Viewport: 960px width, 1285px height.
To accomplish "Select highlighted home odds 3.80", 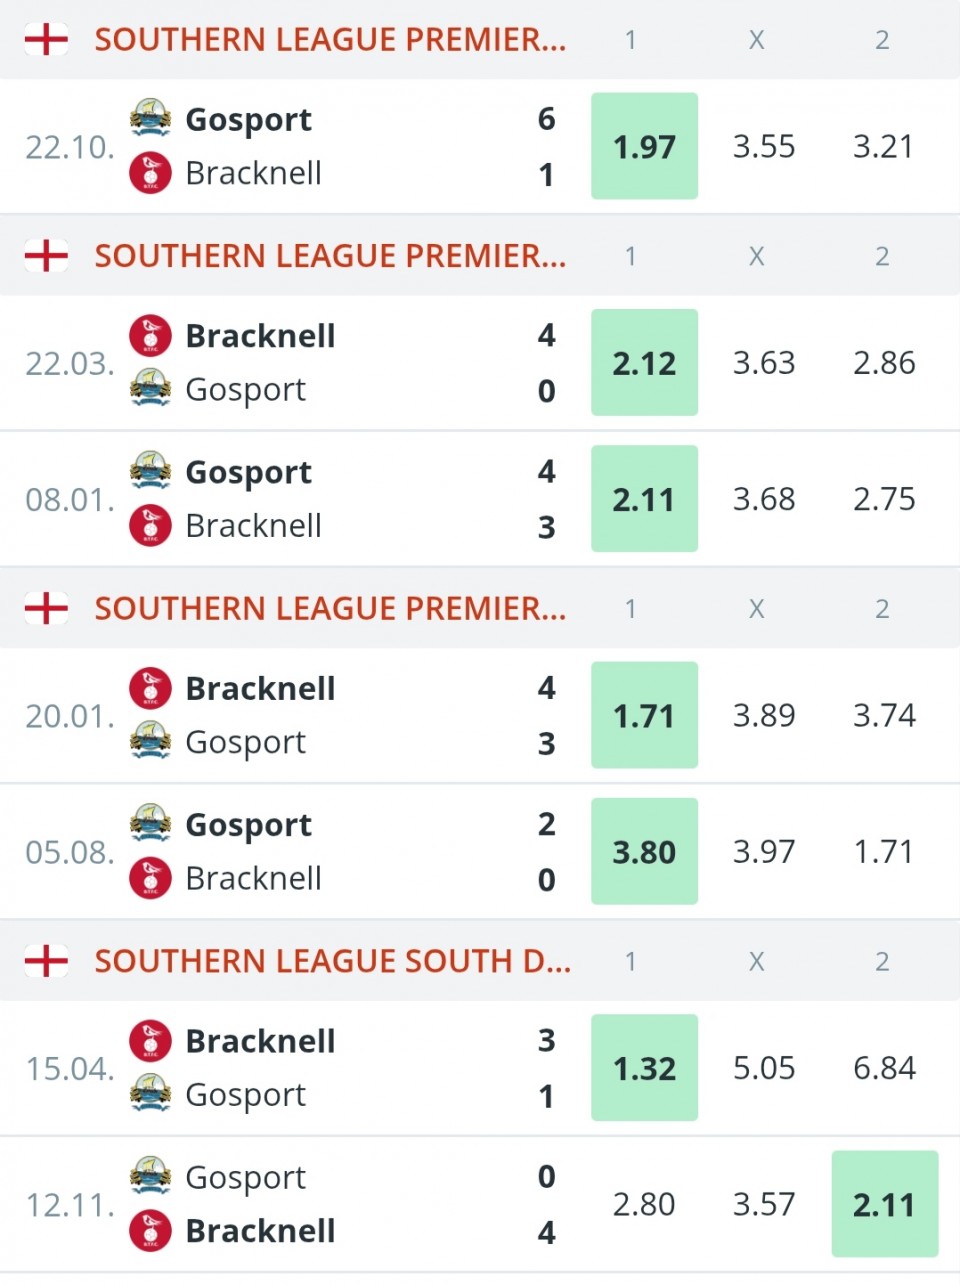I will pos(644,852).
